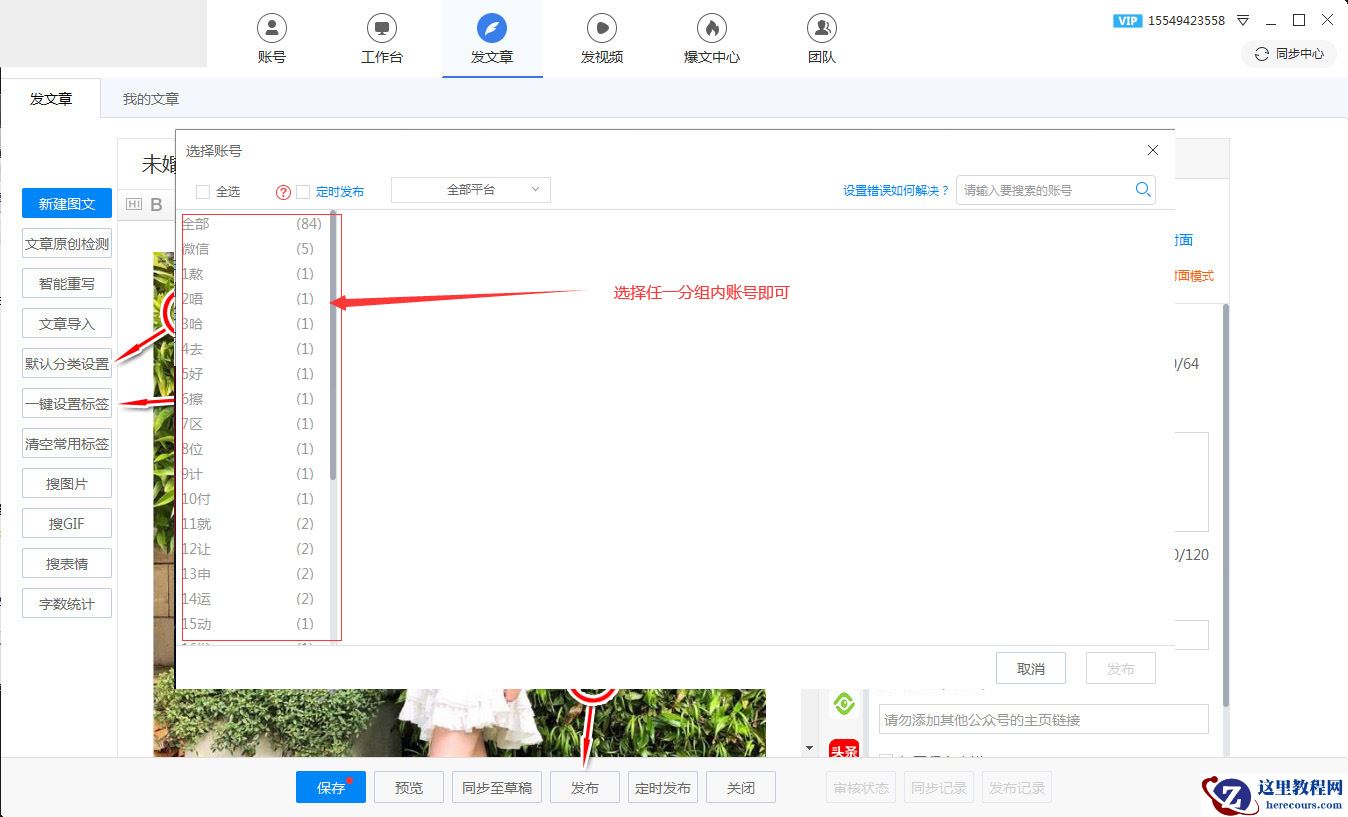This screenshot has width=1348, height=817.
Task: Select the 5好 account group
Action: pos(254,374)
